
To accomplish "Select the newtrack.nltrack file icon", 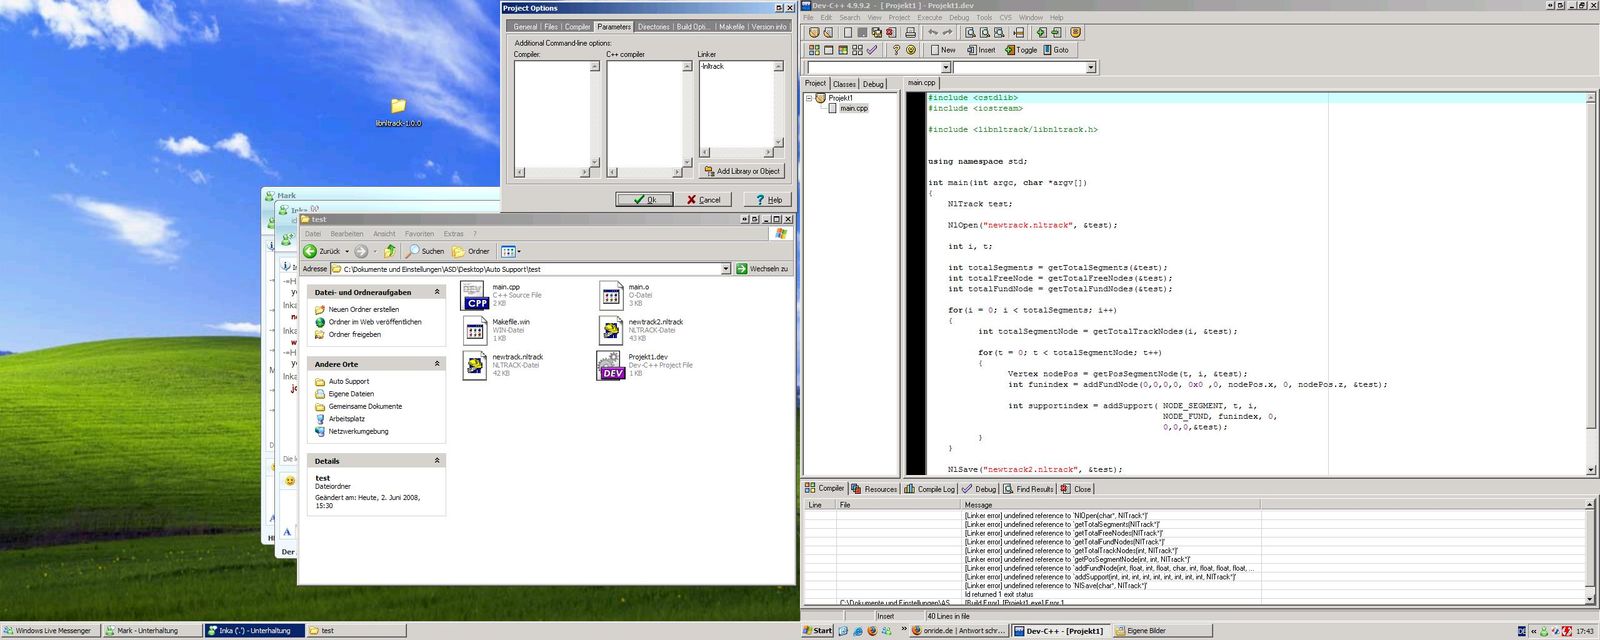I will click(x=475, y=365).
